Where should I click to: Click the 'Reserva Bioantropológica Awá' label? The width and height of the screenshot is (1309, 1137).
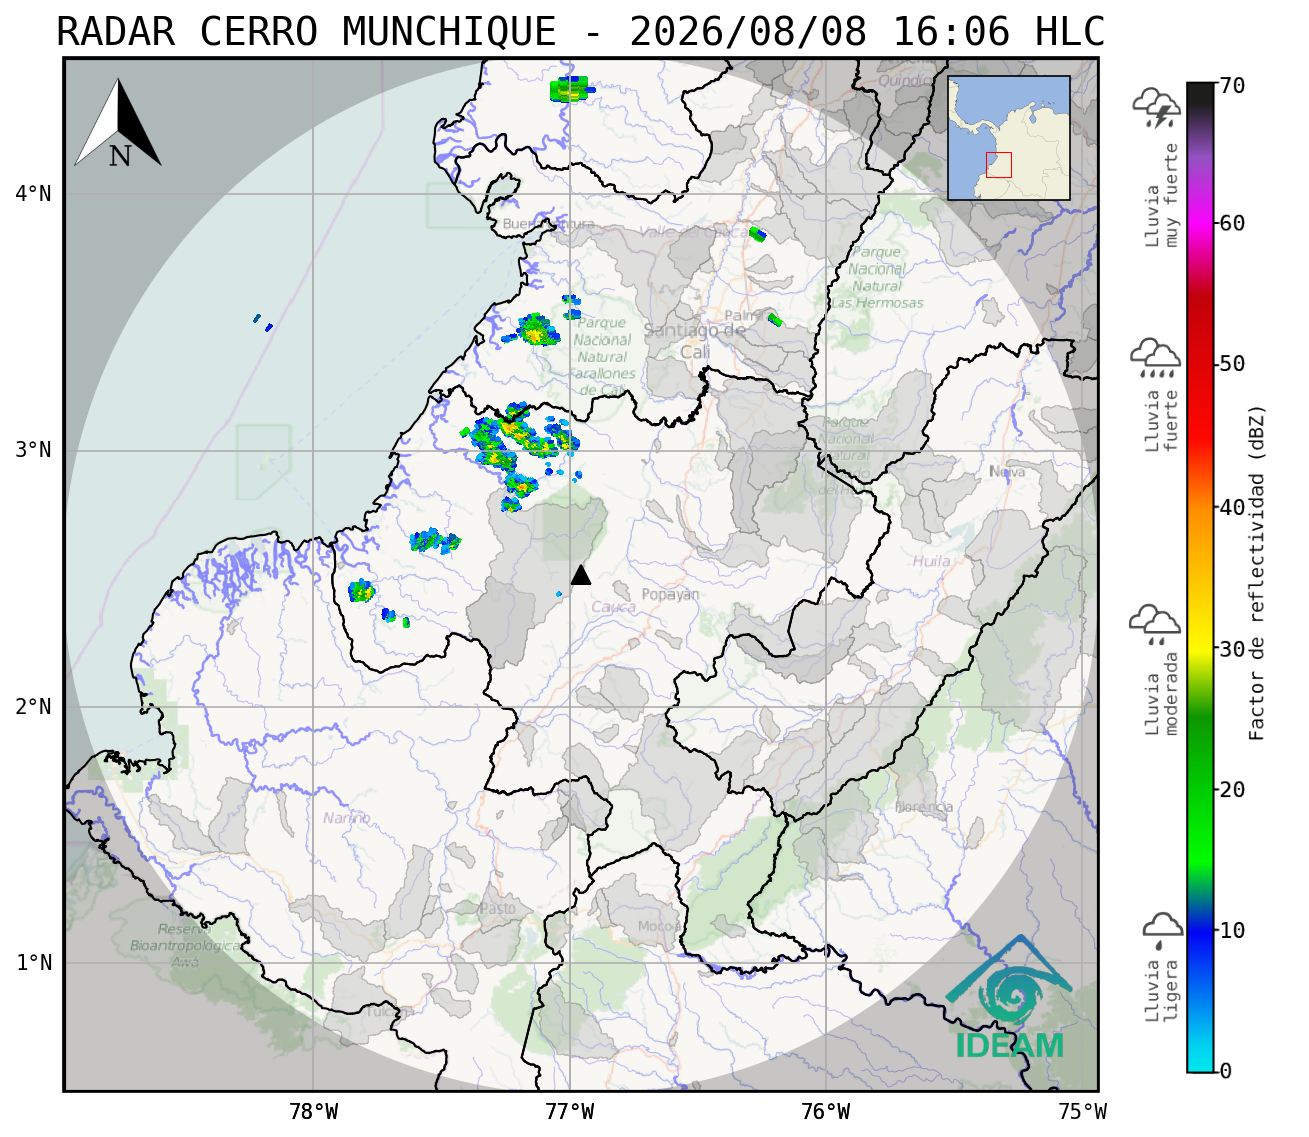pos(185,946)
